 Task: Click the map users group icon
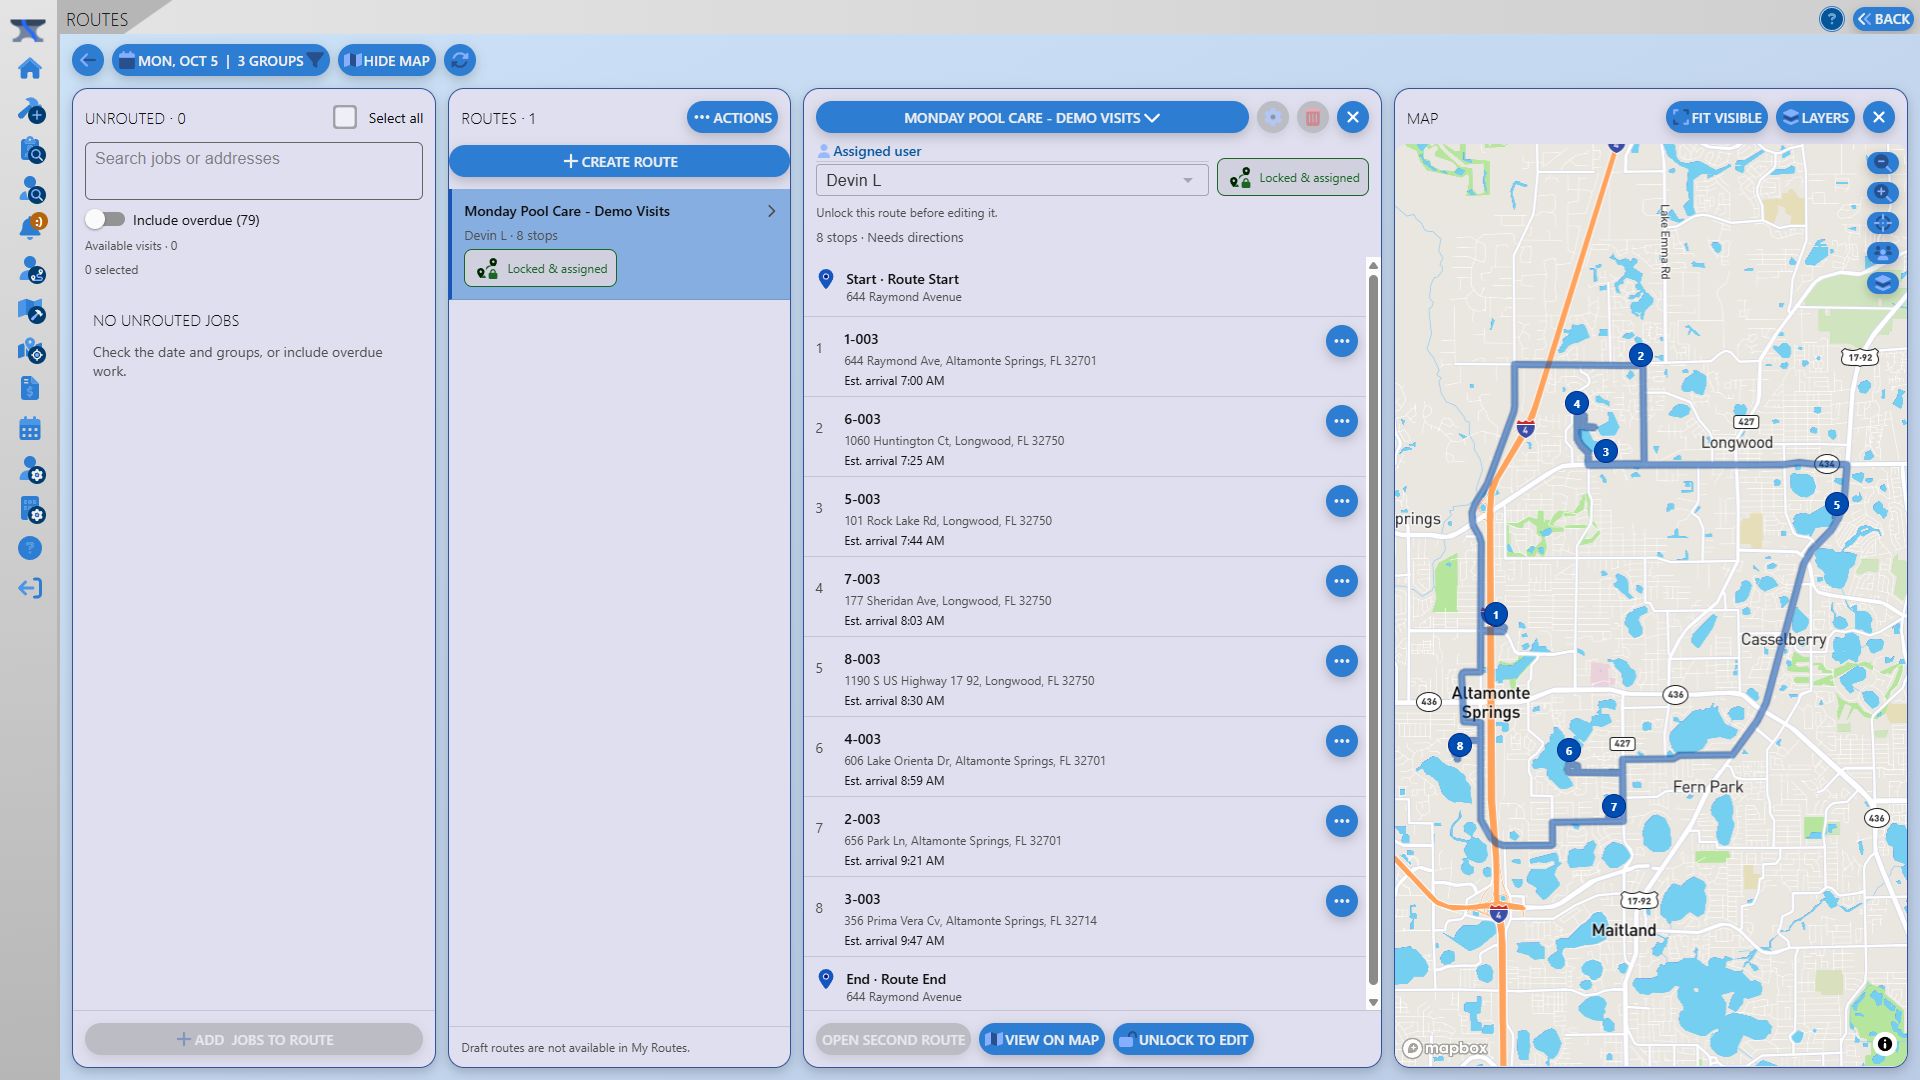(x=1882, y=253)
